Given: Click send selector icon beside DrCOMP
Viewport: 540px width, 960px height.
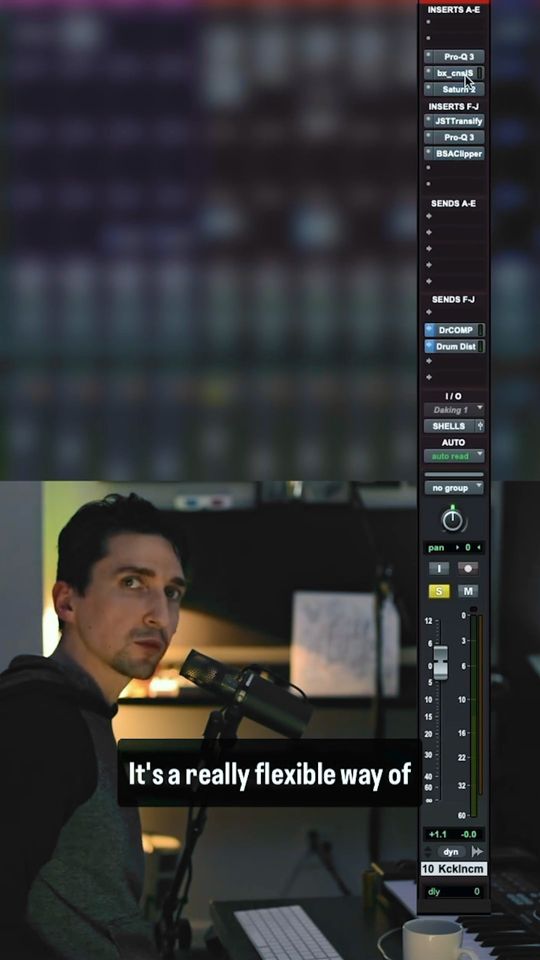Looking at the screenshot, I should [429, 330].
